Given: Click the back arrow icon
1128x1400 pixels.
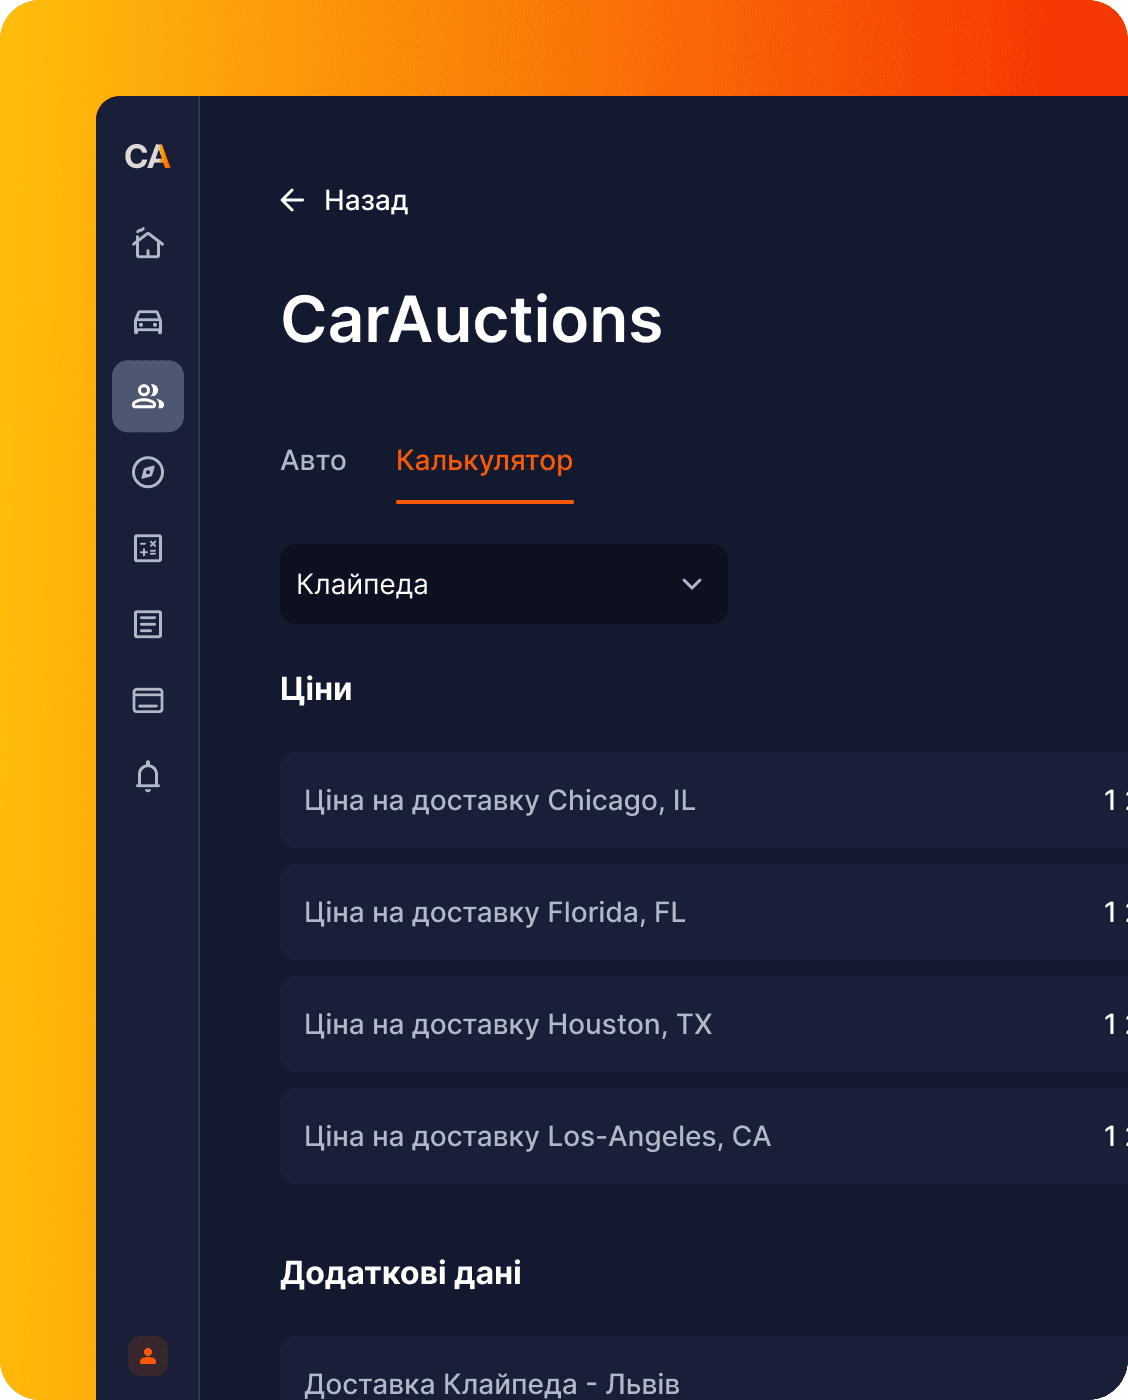Looking at the screenshot, I should 292,201.
